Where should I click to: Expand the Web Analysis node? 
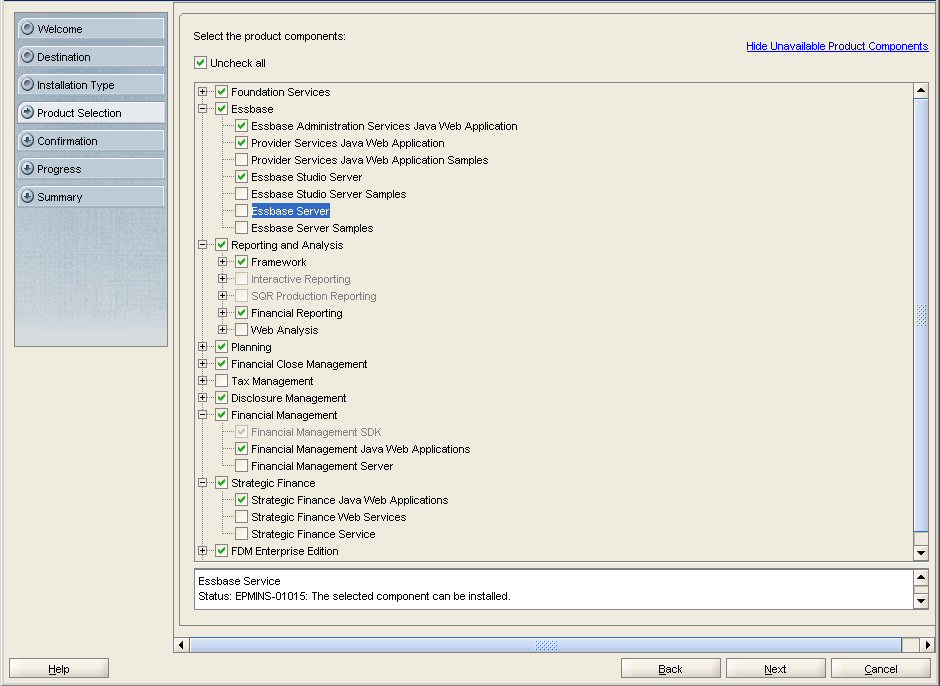point(222,330)
